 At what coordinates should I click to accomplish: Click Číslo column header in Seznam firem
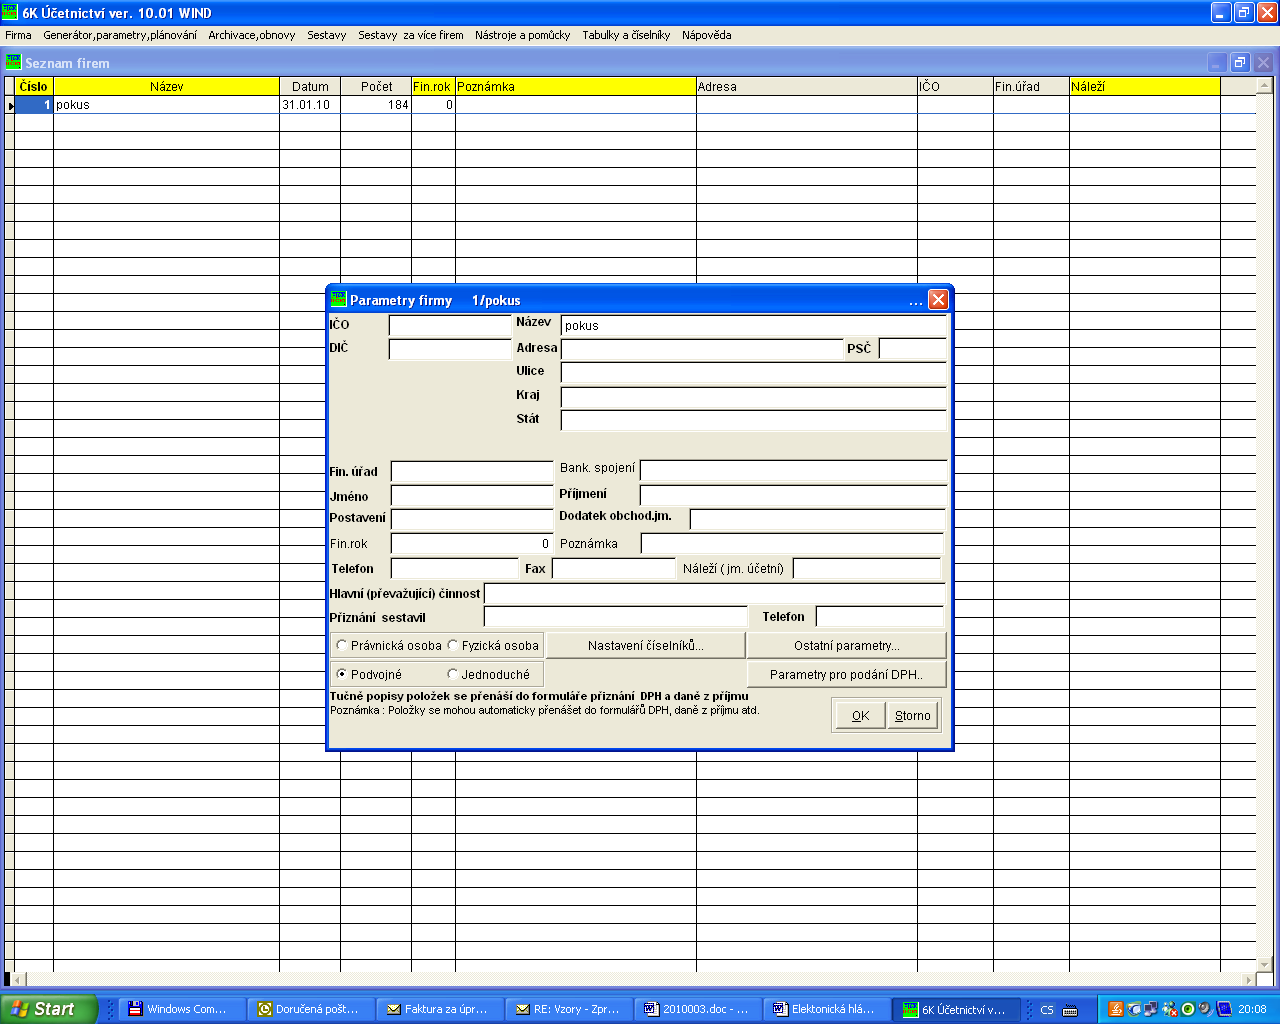(x=34, y=87)
